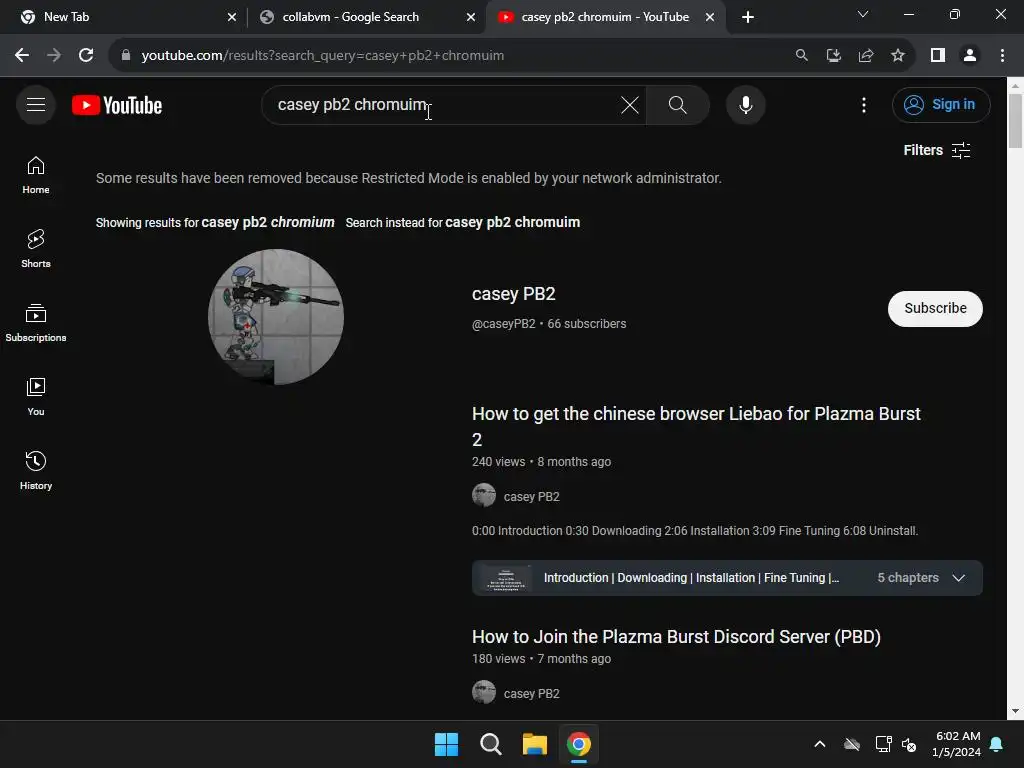Click the chapter thumbnail in chapters bar

pos(506,578)
